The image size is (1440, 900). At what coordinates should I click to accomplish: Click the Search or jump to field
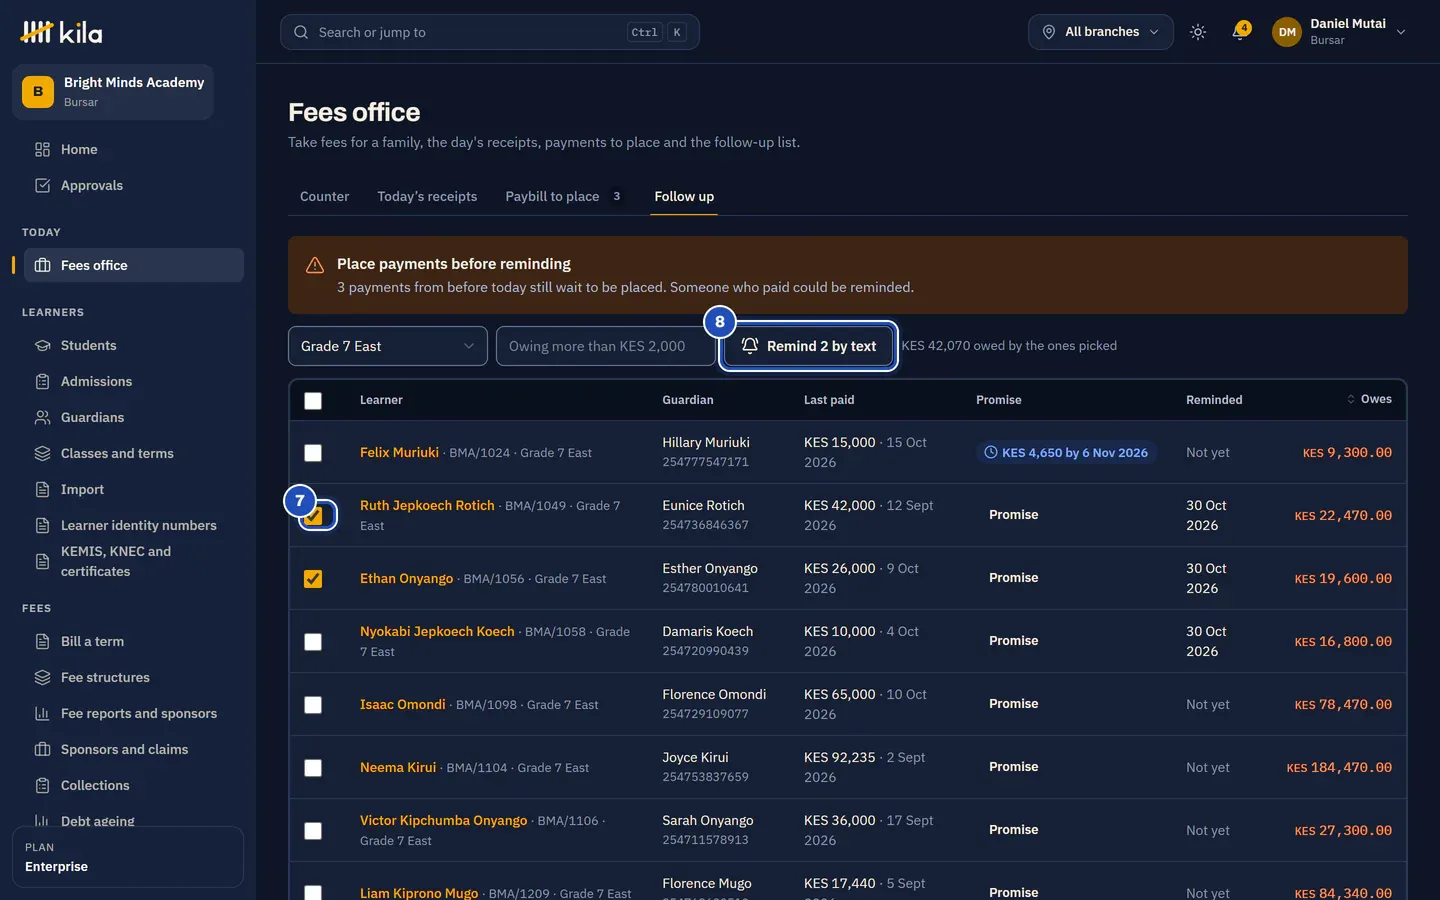pos(490,32)
